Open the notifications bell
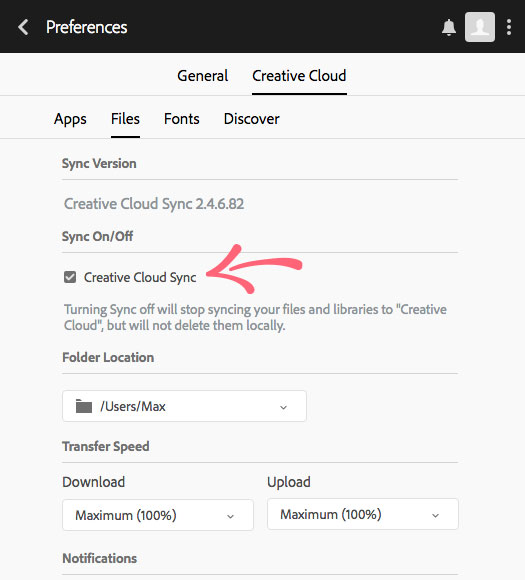This screenshot has width=525, height=580. coord(449,27)
